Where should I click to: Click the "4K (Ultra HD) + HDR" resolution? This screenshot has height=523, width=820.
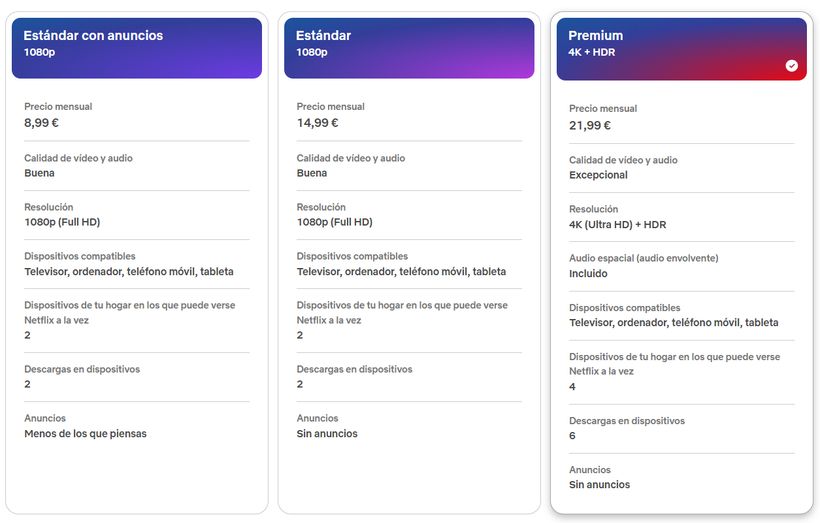point(617,225)
